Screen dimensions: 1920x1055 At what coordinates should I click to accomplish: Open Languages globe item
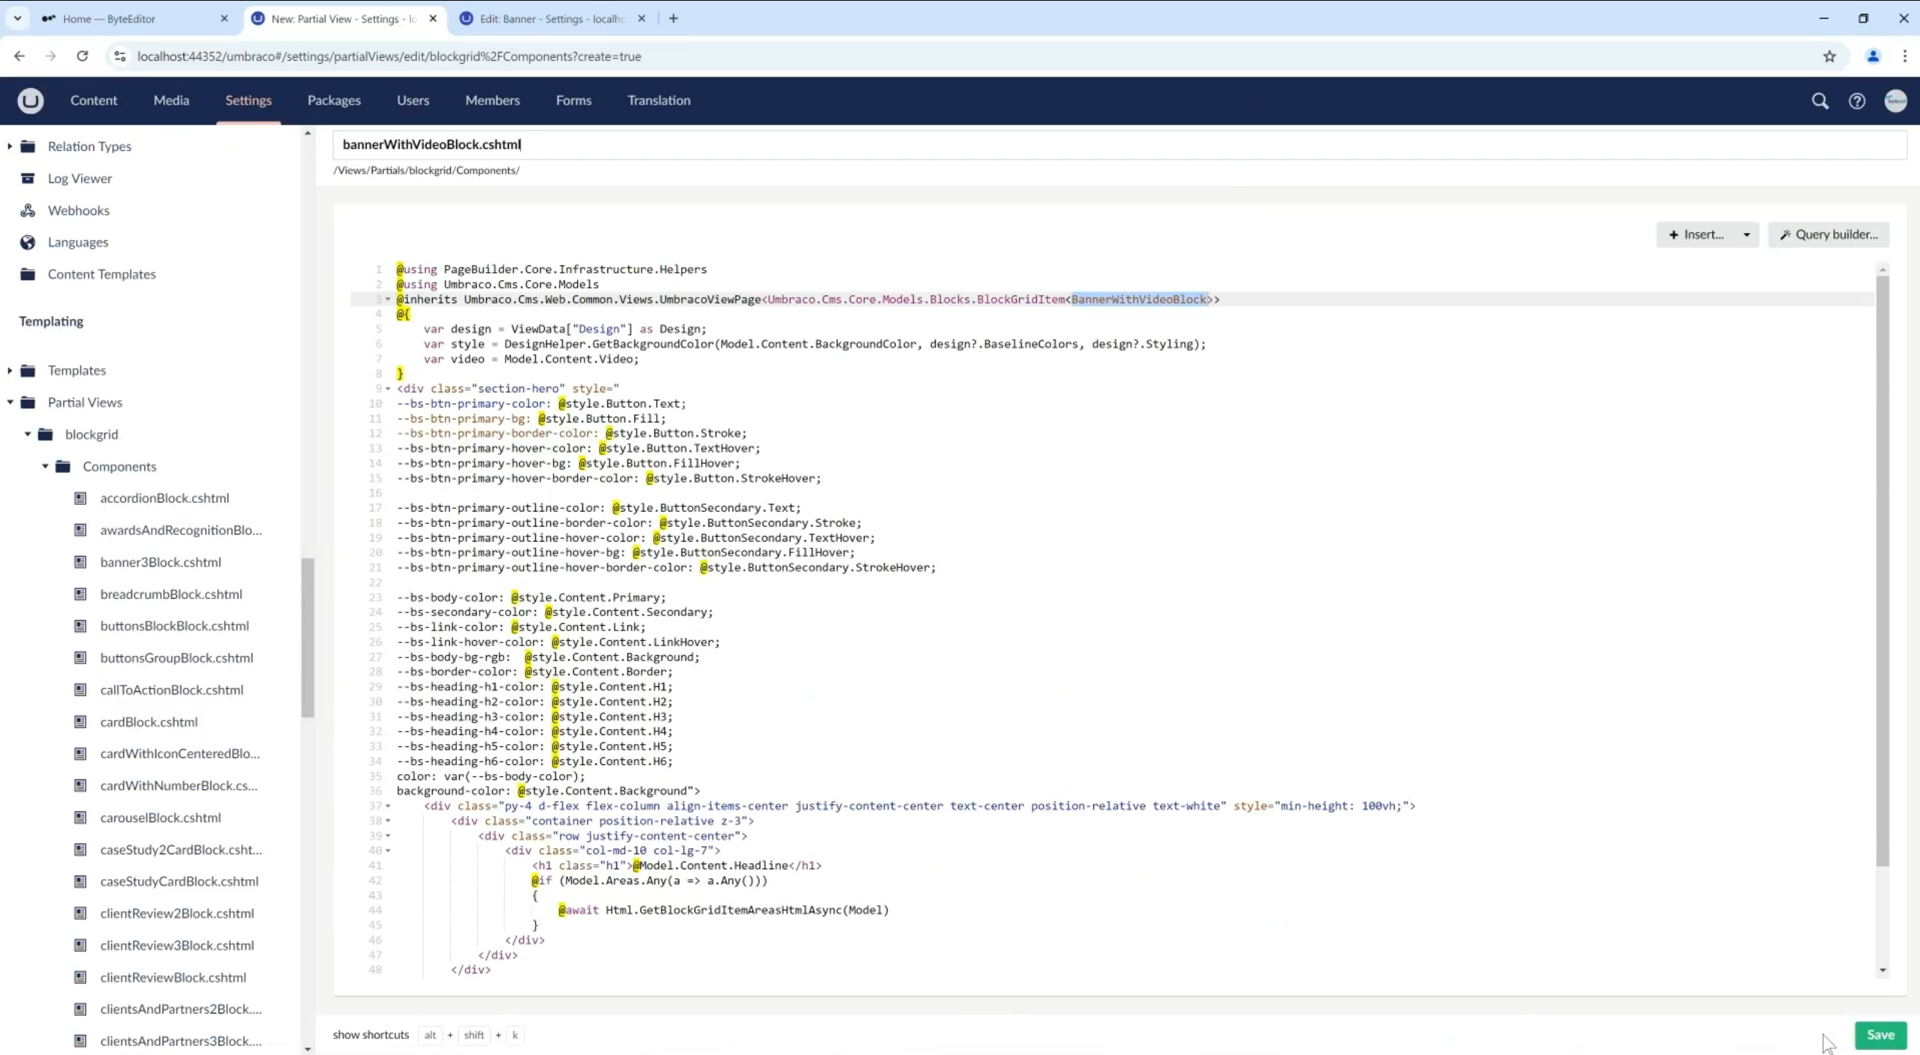point(77,242)
